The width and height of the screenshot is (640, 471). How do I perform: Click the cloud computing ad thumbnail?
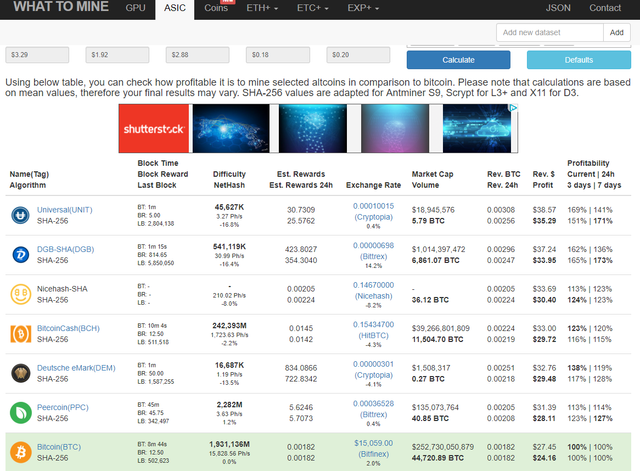click(477, 129)
